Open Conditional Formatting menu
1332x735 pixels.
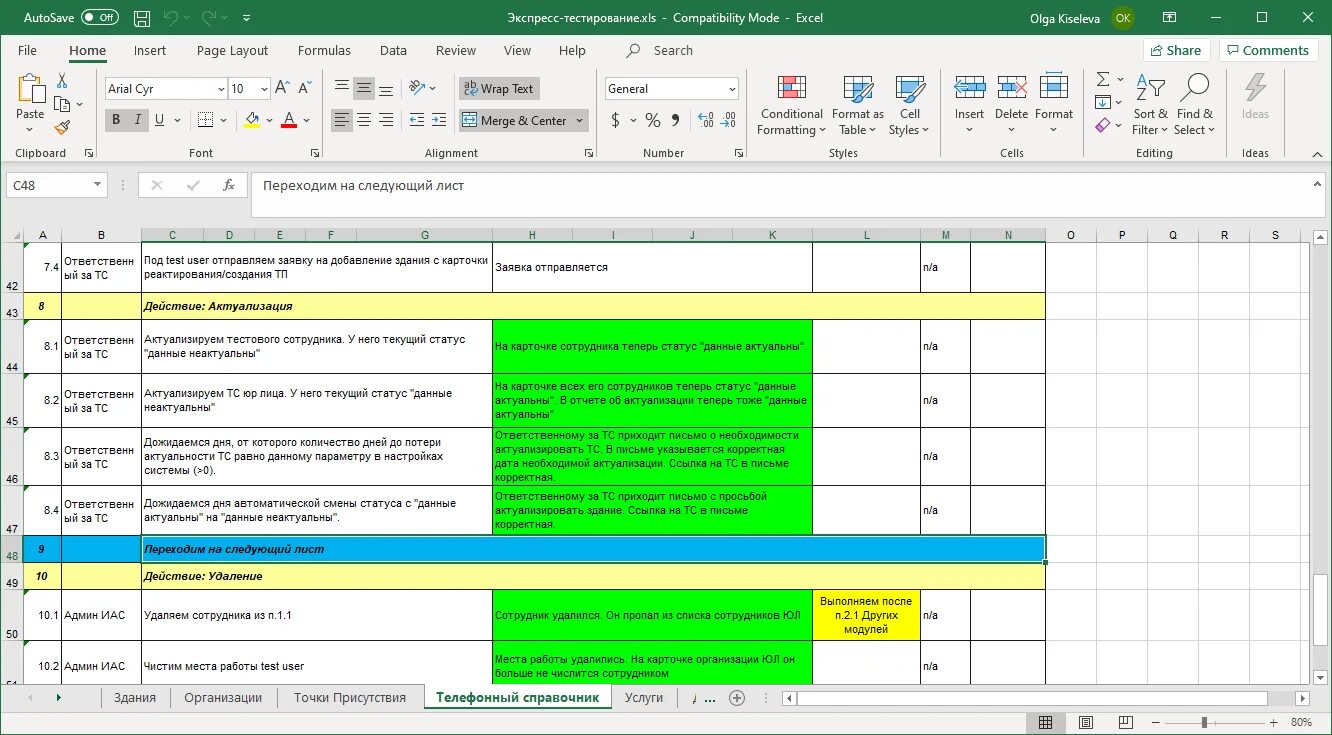tap(791, 105)
